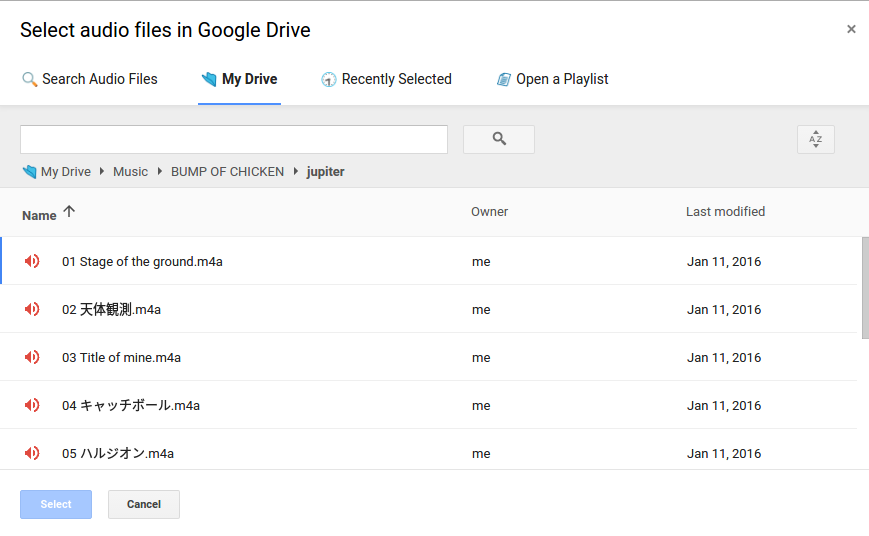
Task: Sort the list by Last modified column
Action: (x=725, y=212)
